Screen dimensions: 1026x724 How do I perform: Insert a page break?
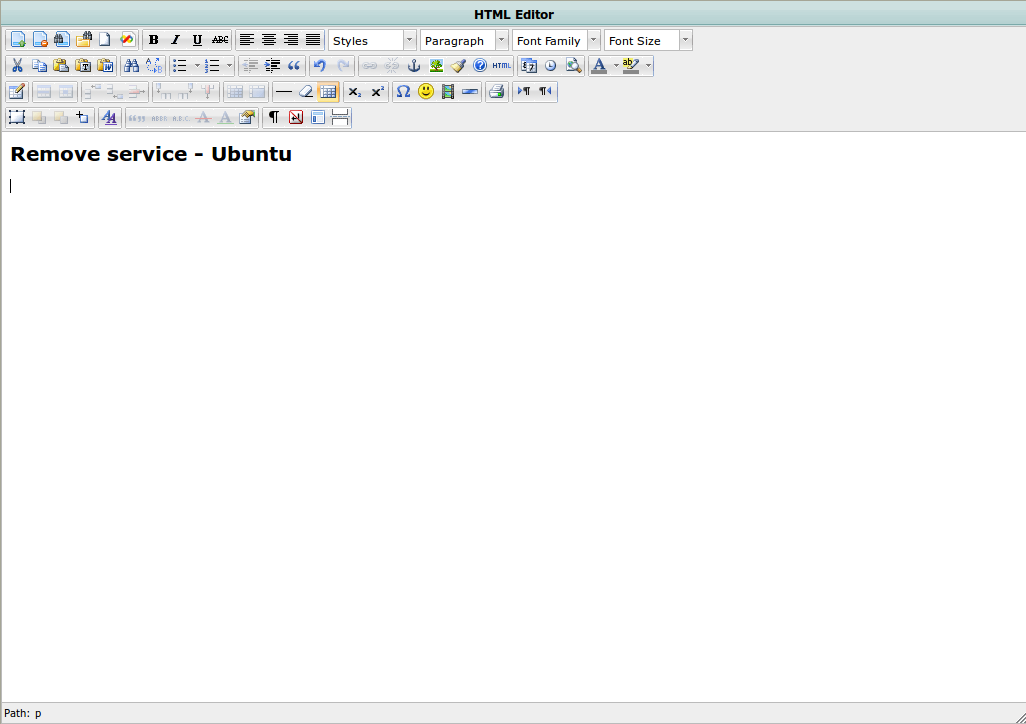tap(340, 118)
